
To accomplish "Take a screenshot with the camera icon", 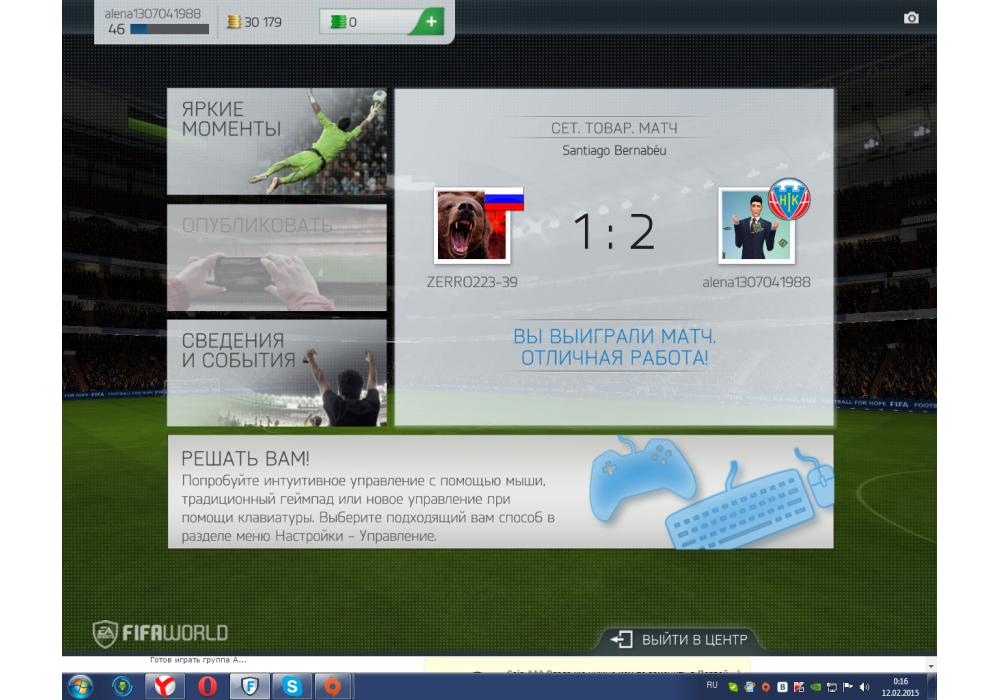I will tap(911, 18).
